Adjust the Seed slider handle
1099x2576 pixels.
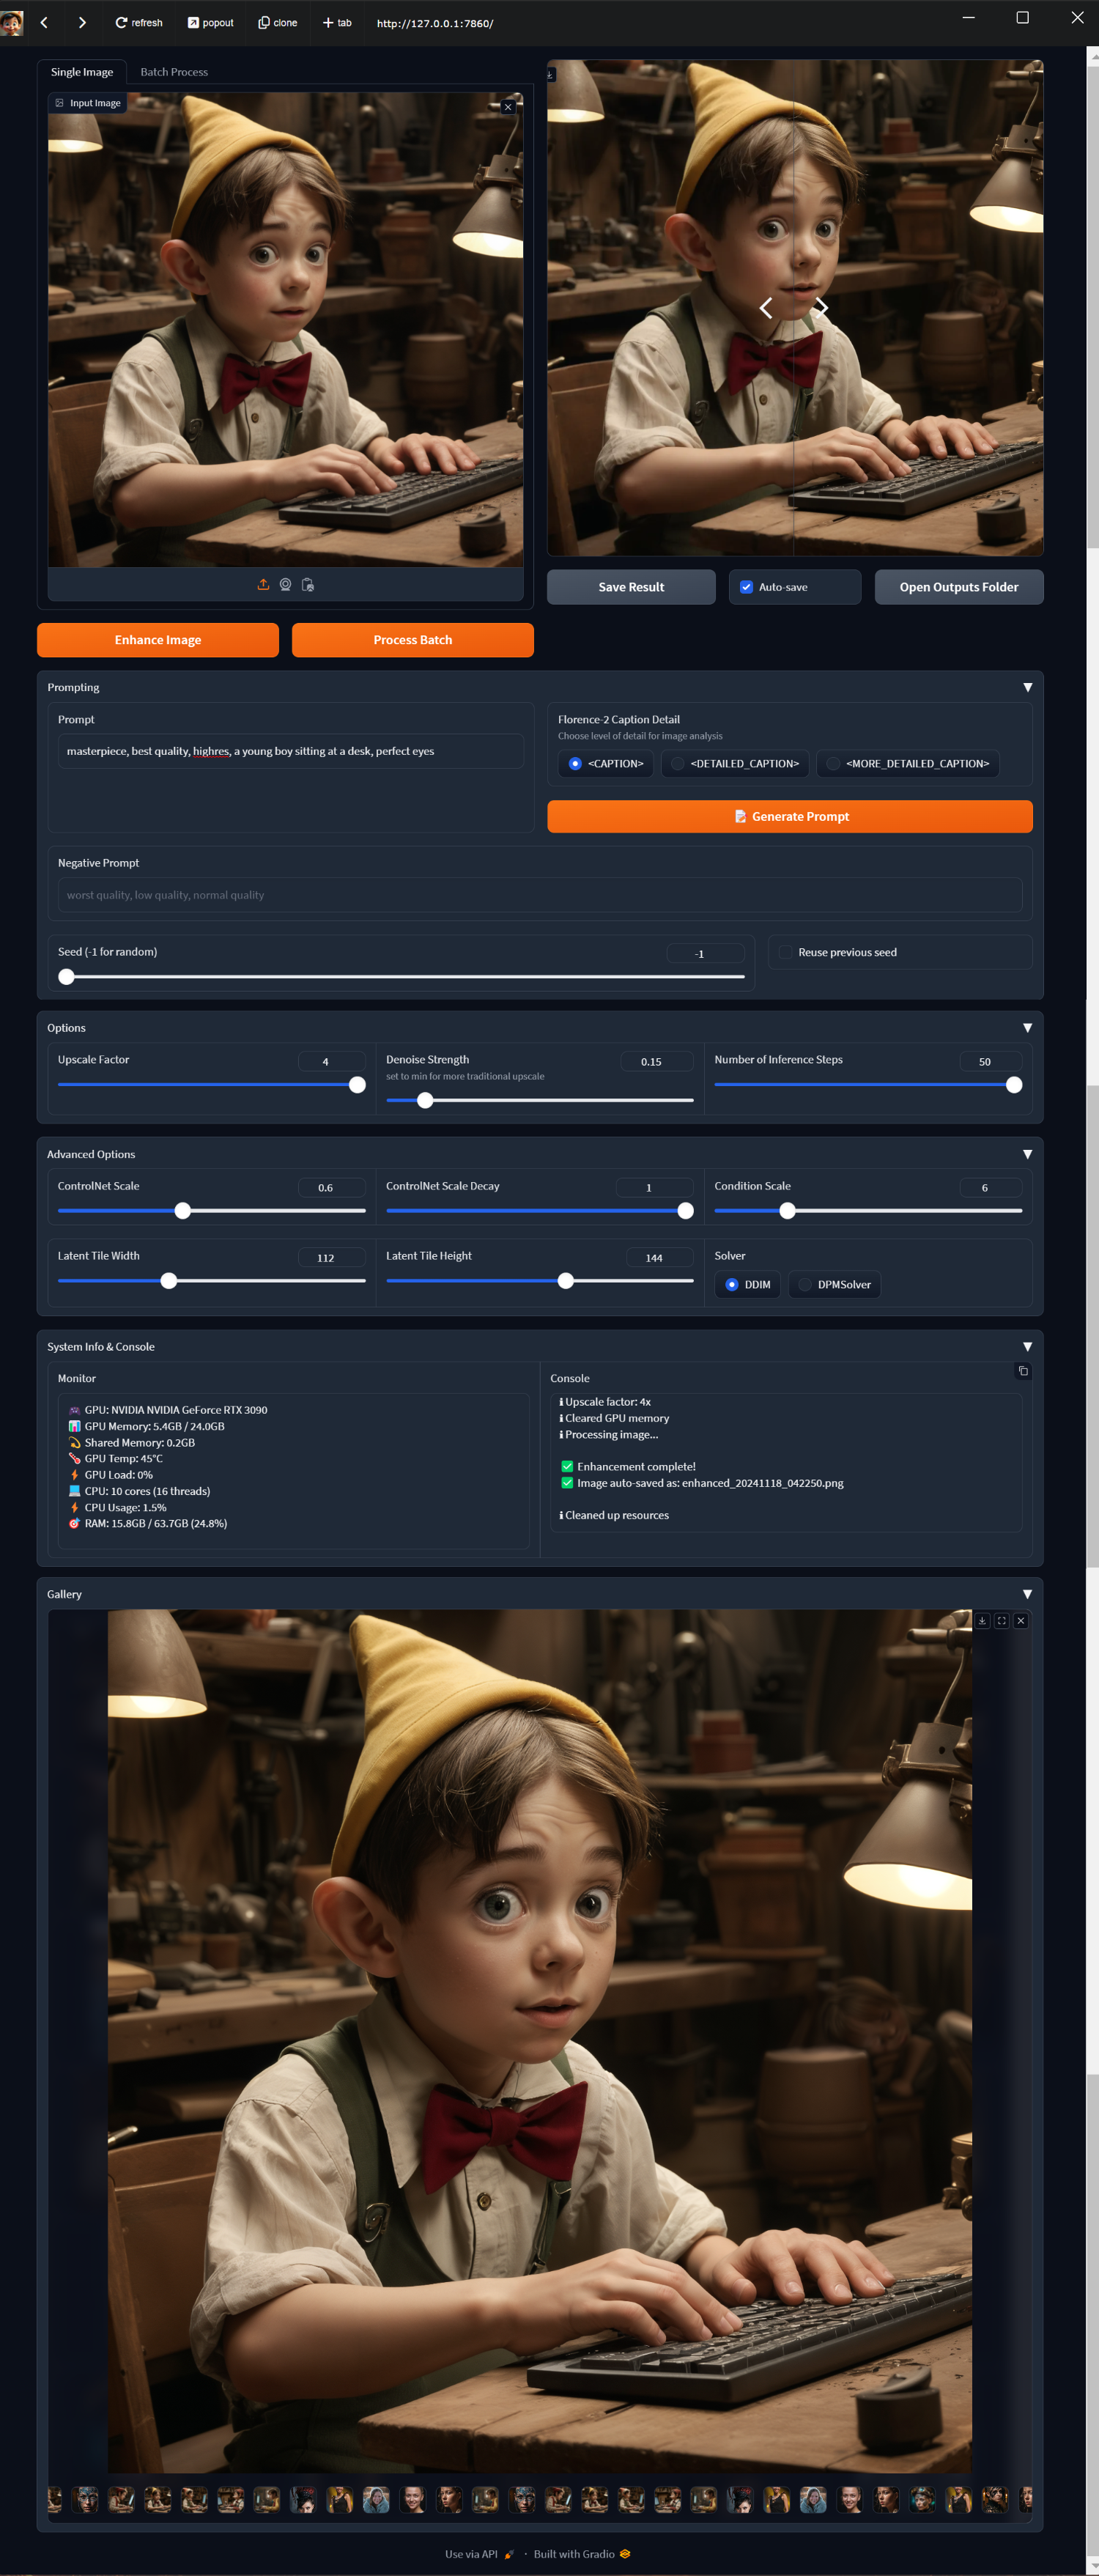(66, 976)
